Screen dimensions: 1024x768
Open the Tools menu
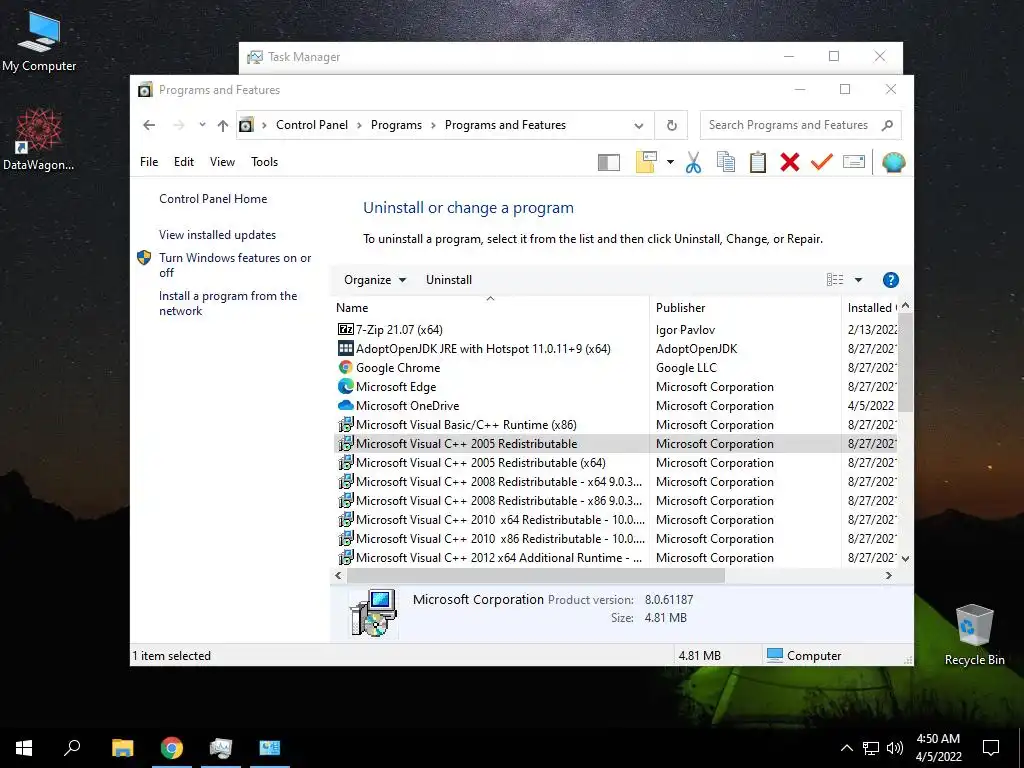tap(264, 162)
